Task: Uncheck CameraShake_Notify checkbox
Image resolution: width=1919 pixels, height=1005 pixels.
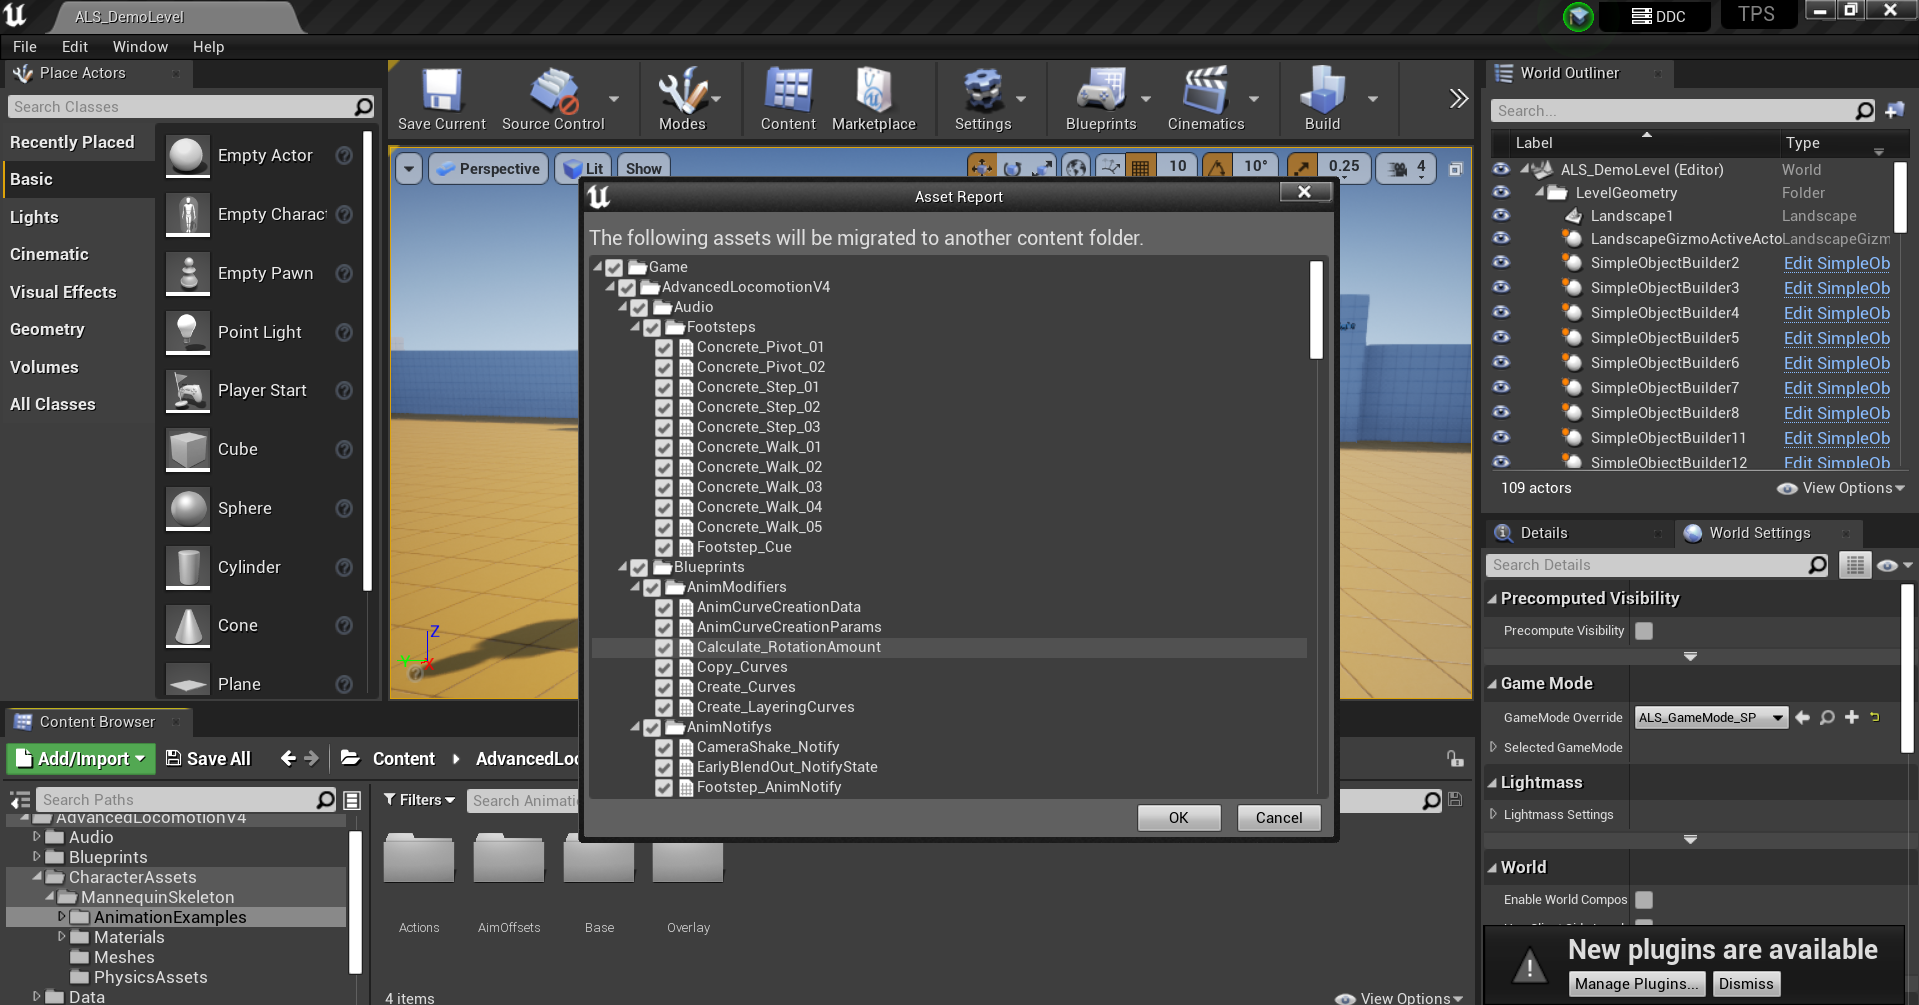Action: click(x=664, y=748)
